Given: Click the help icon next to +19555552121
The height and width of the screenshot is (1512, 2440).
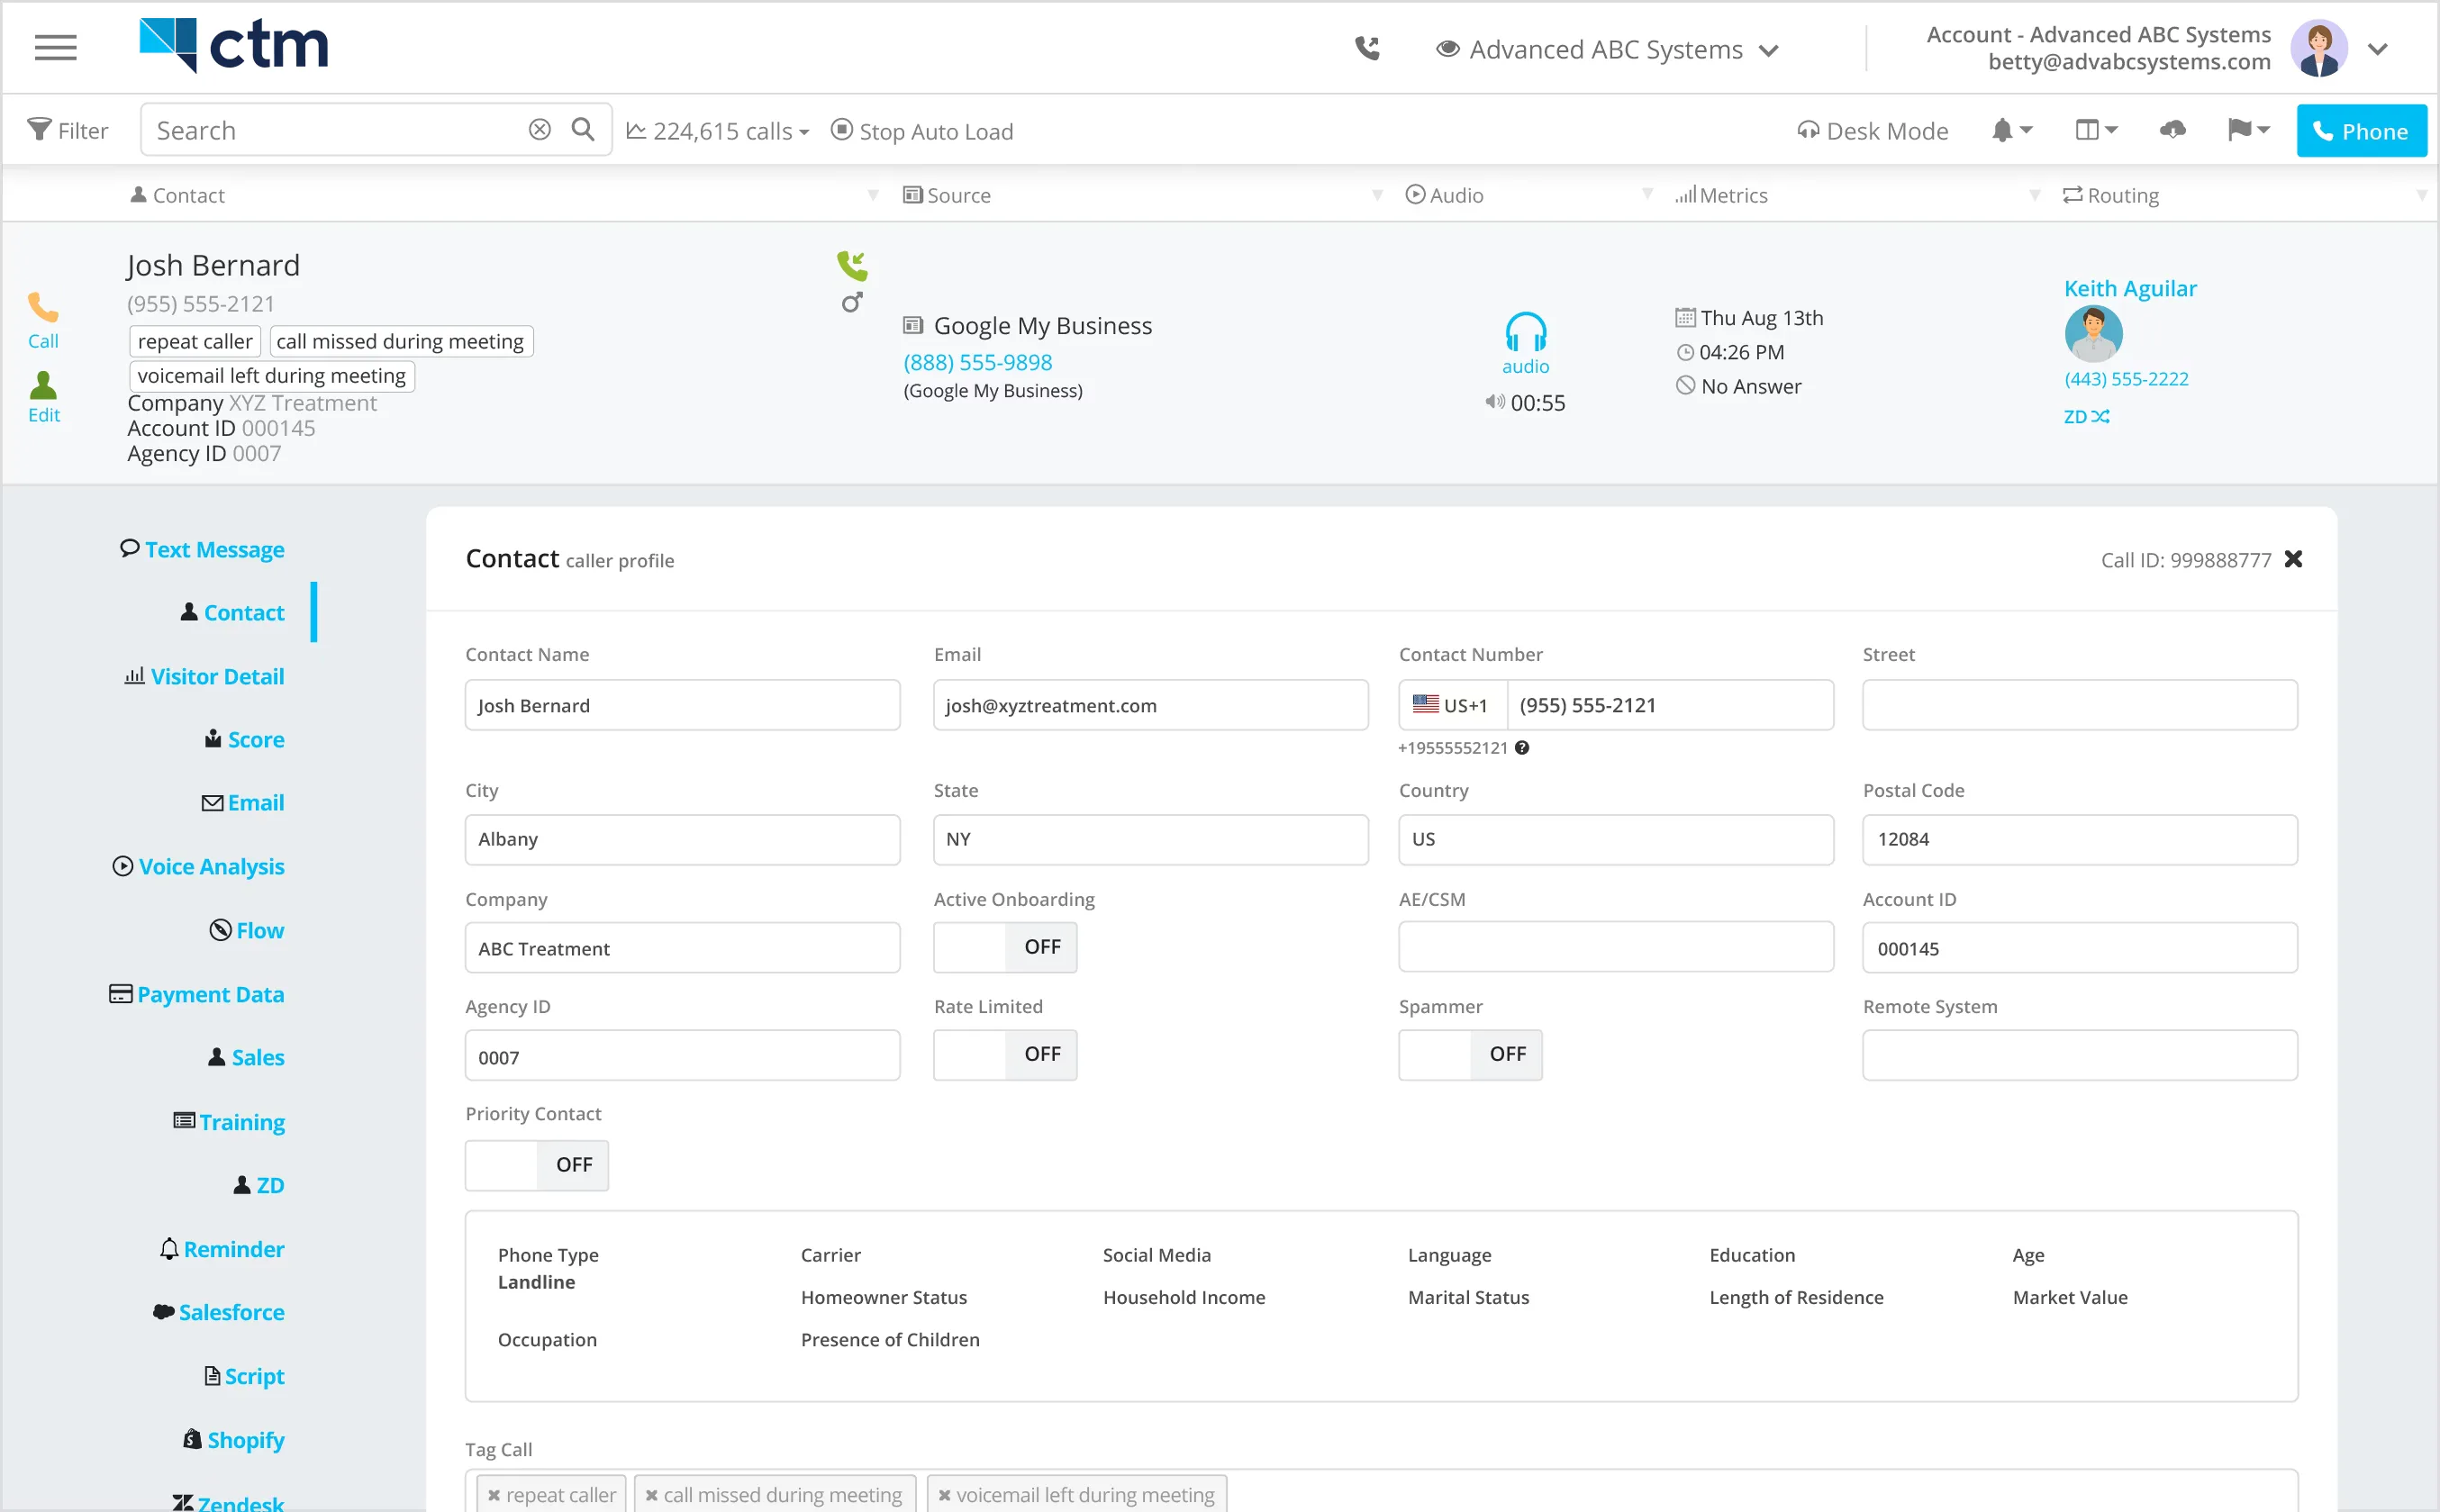Looking at the screenshot, I should point(1522,747).
